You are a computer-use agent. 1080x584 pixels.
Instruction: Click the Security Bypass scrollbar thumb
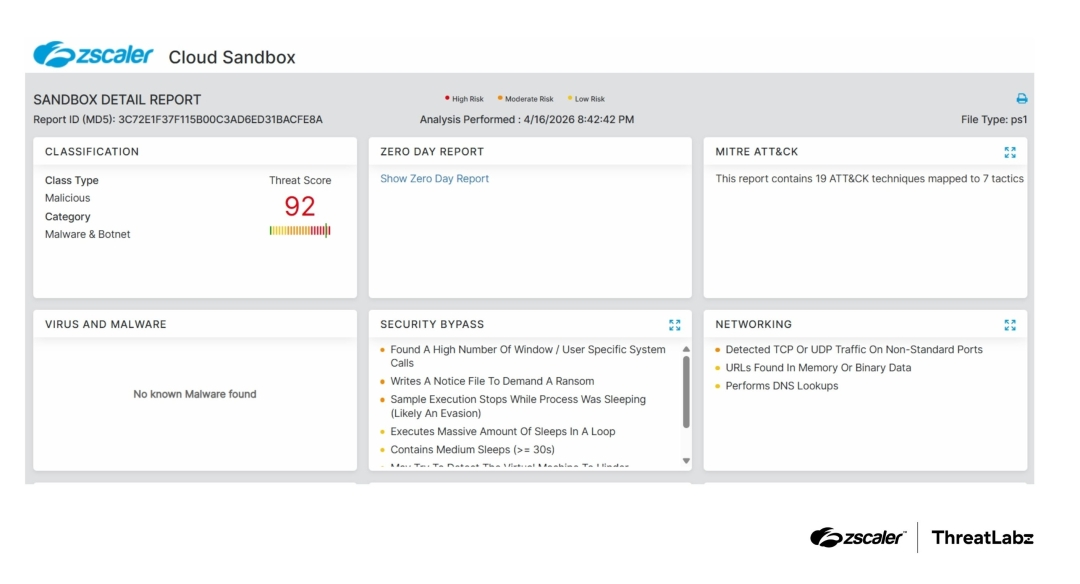coord(686,392)
